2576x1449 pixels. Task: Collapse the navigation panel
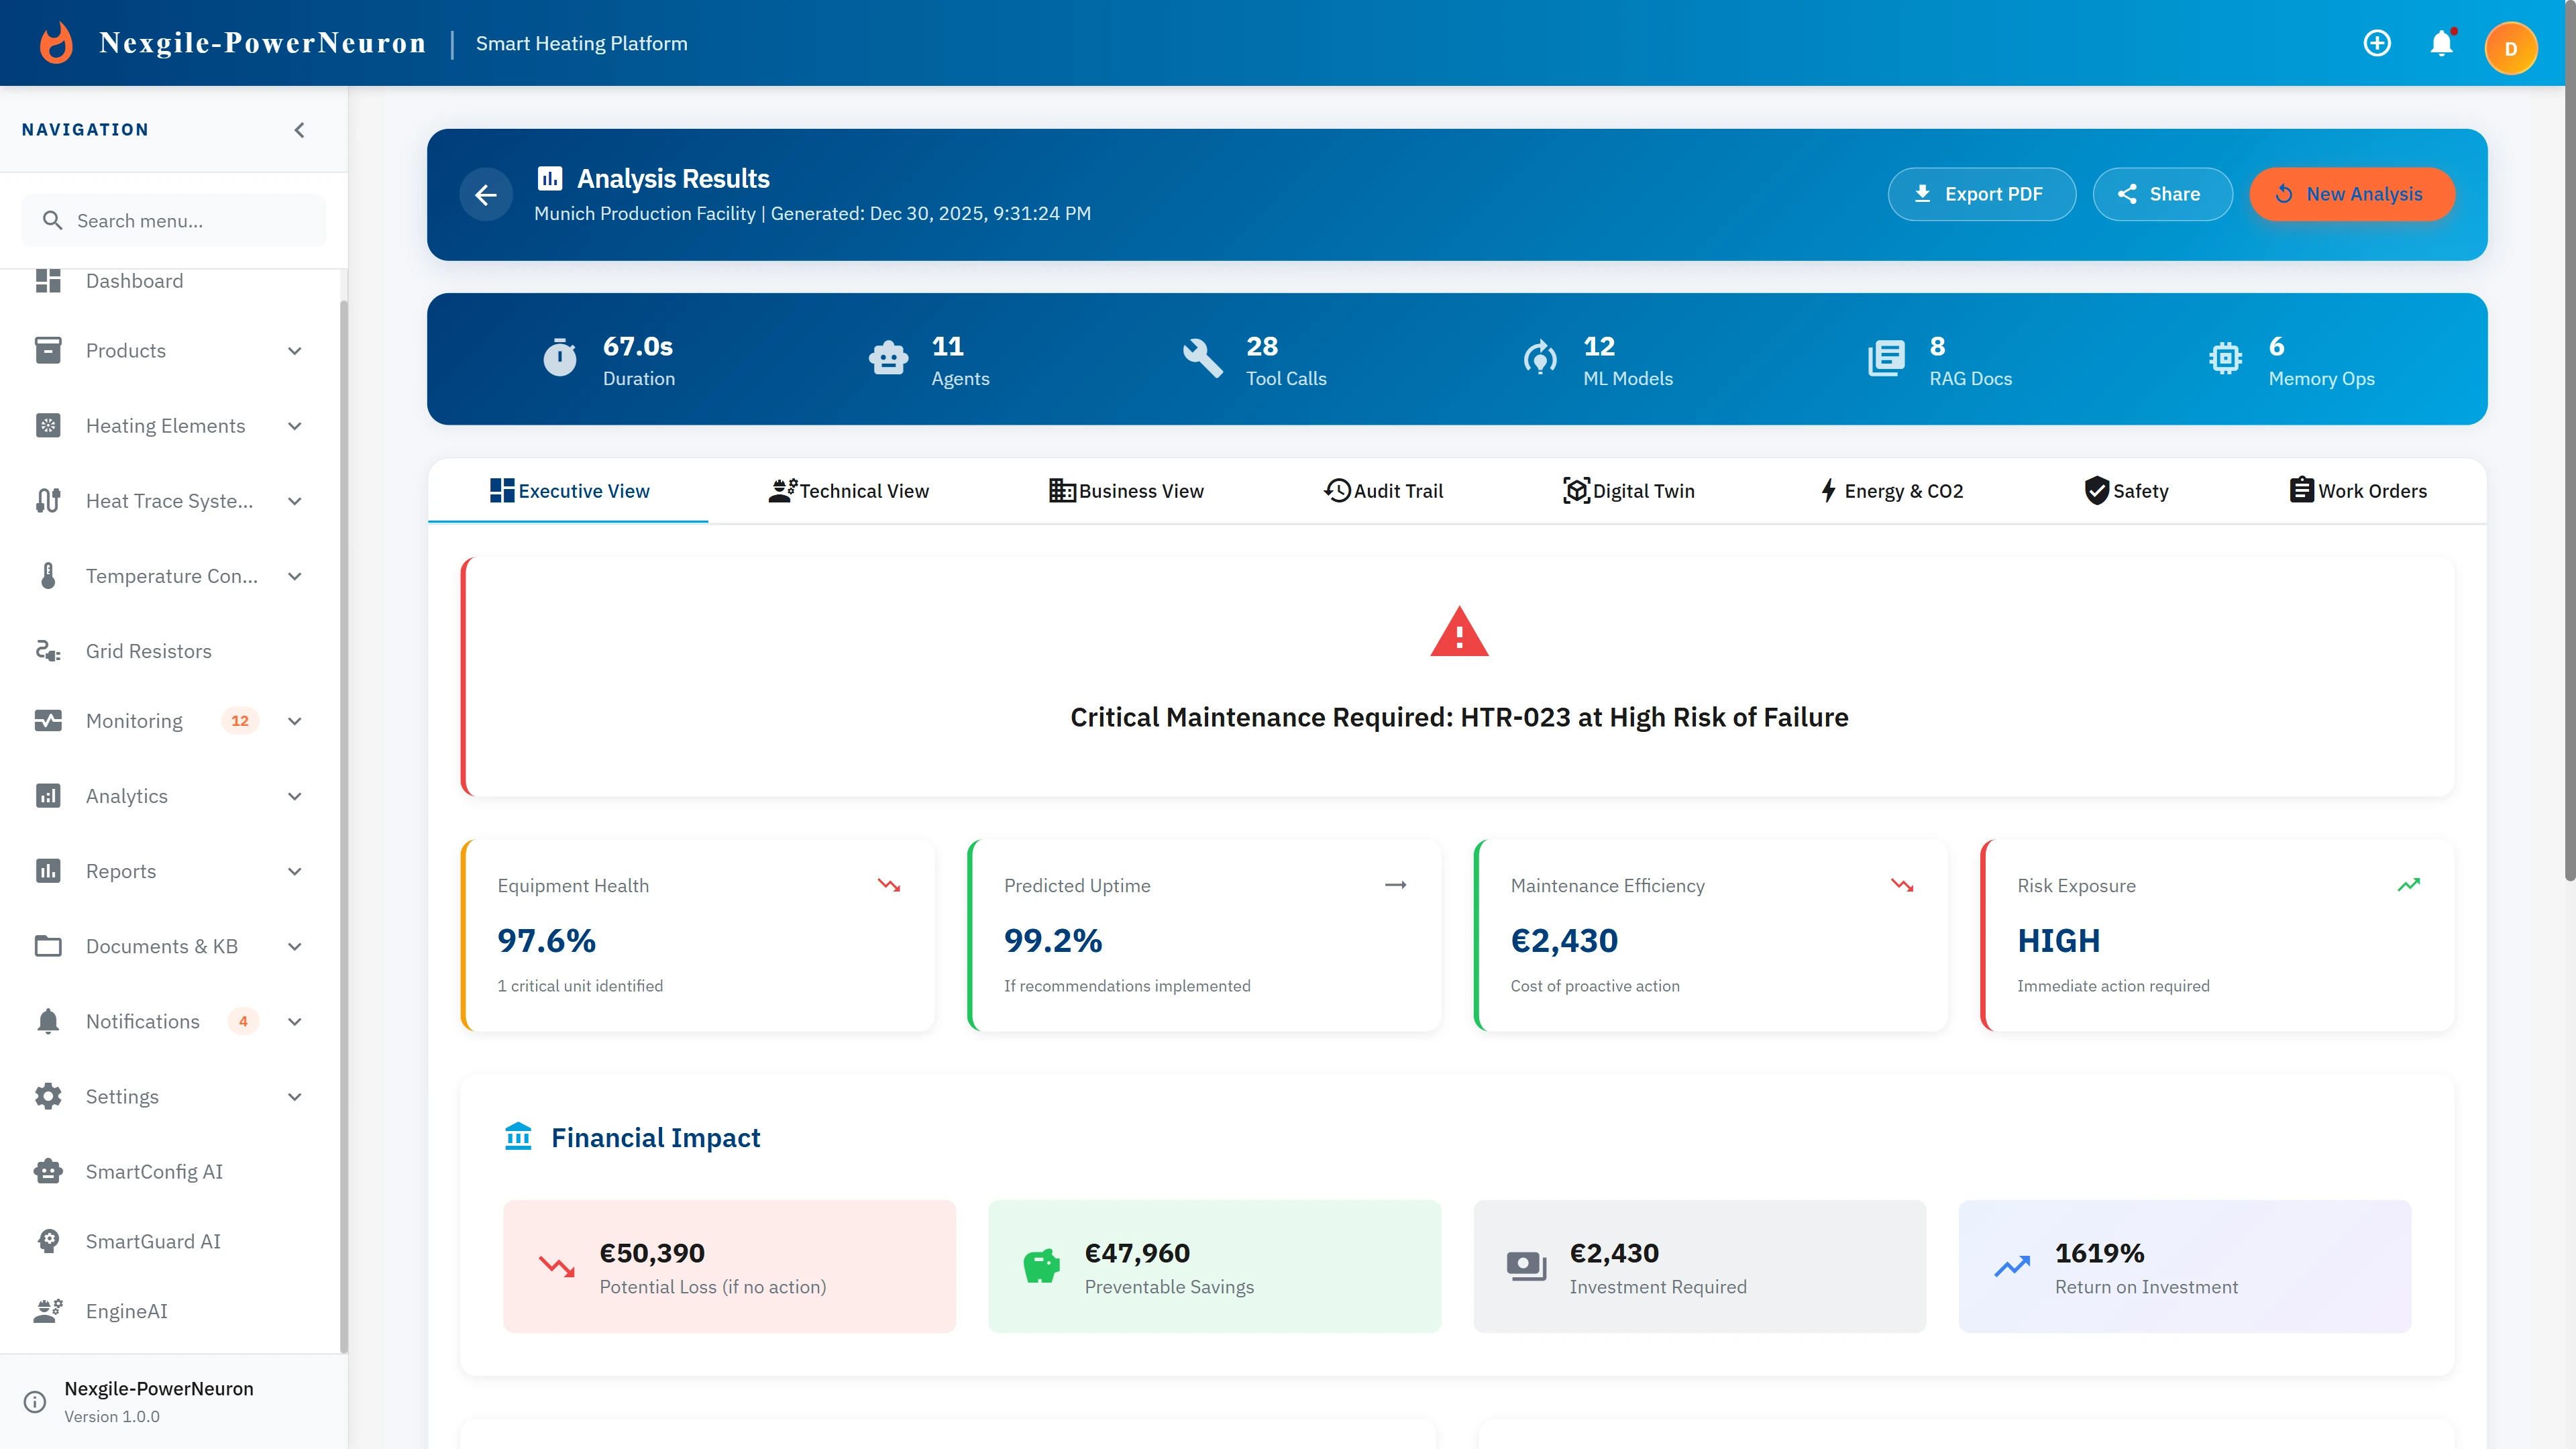point(298,129)
